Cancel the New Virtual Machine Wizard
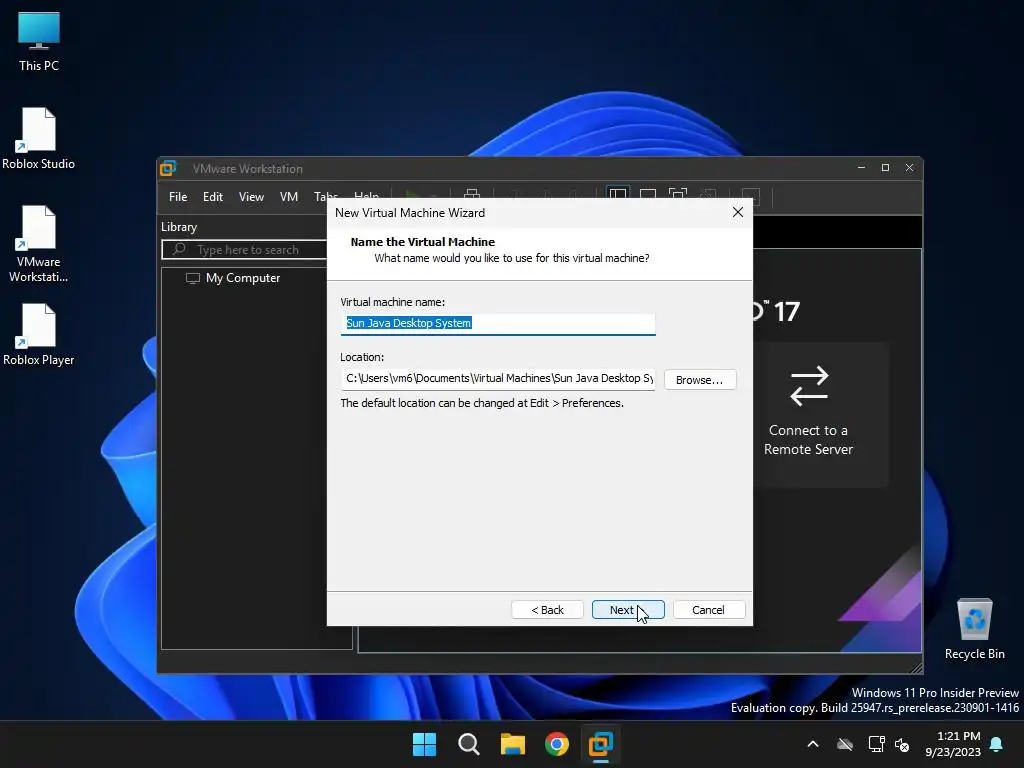The height and width of the screenshot is (768, 1024). 709,609
